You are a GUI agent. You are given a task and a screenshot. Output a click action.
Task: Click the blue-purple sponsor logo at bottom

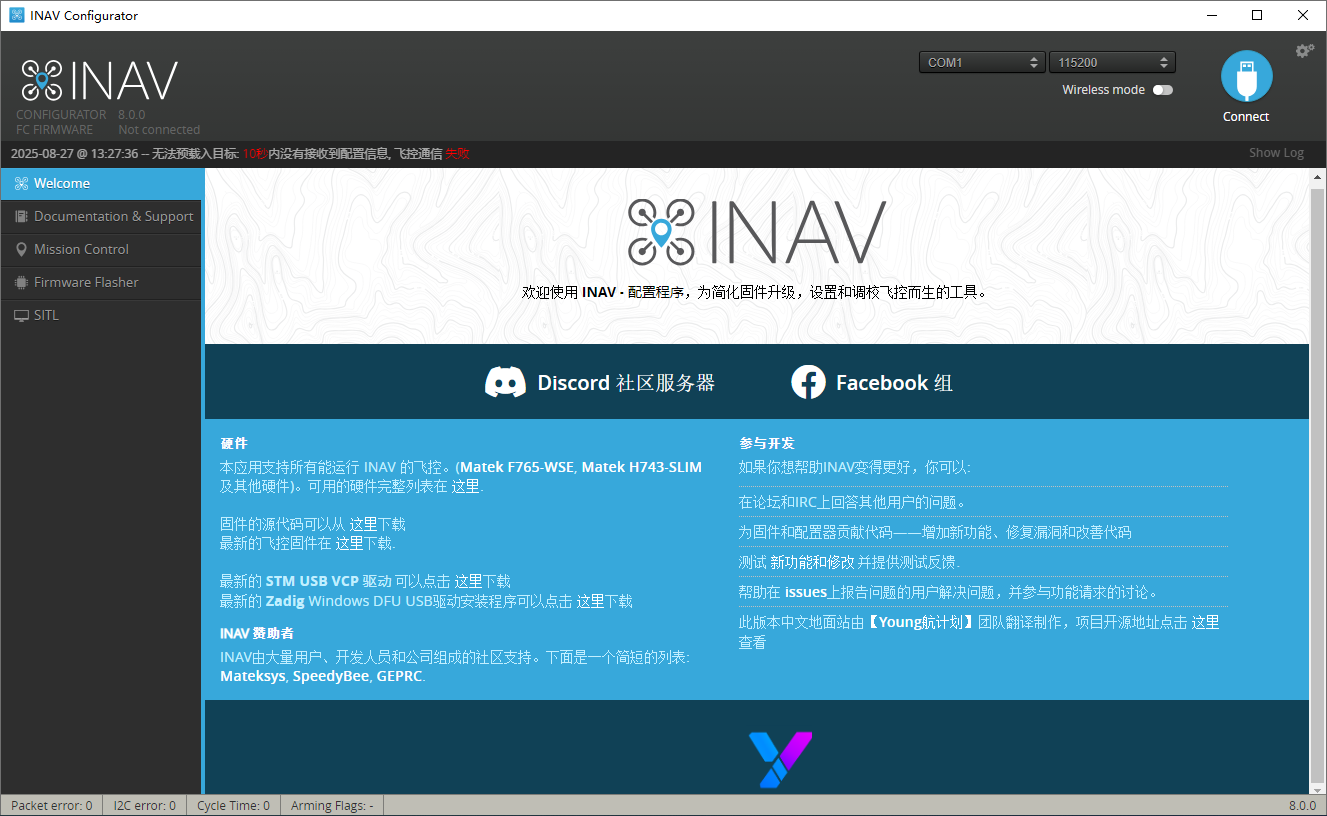[780, 760]
